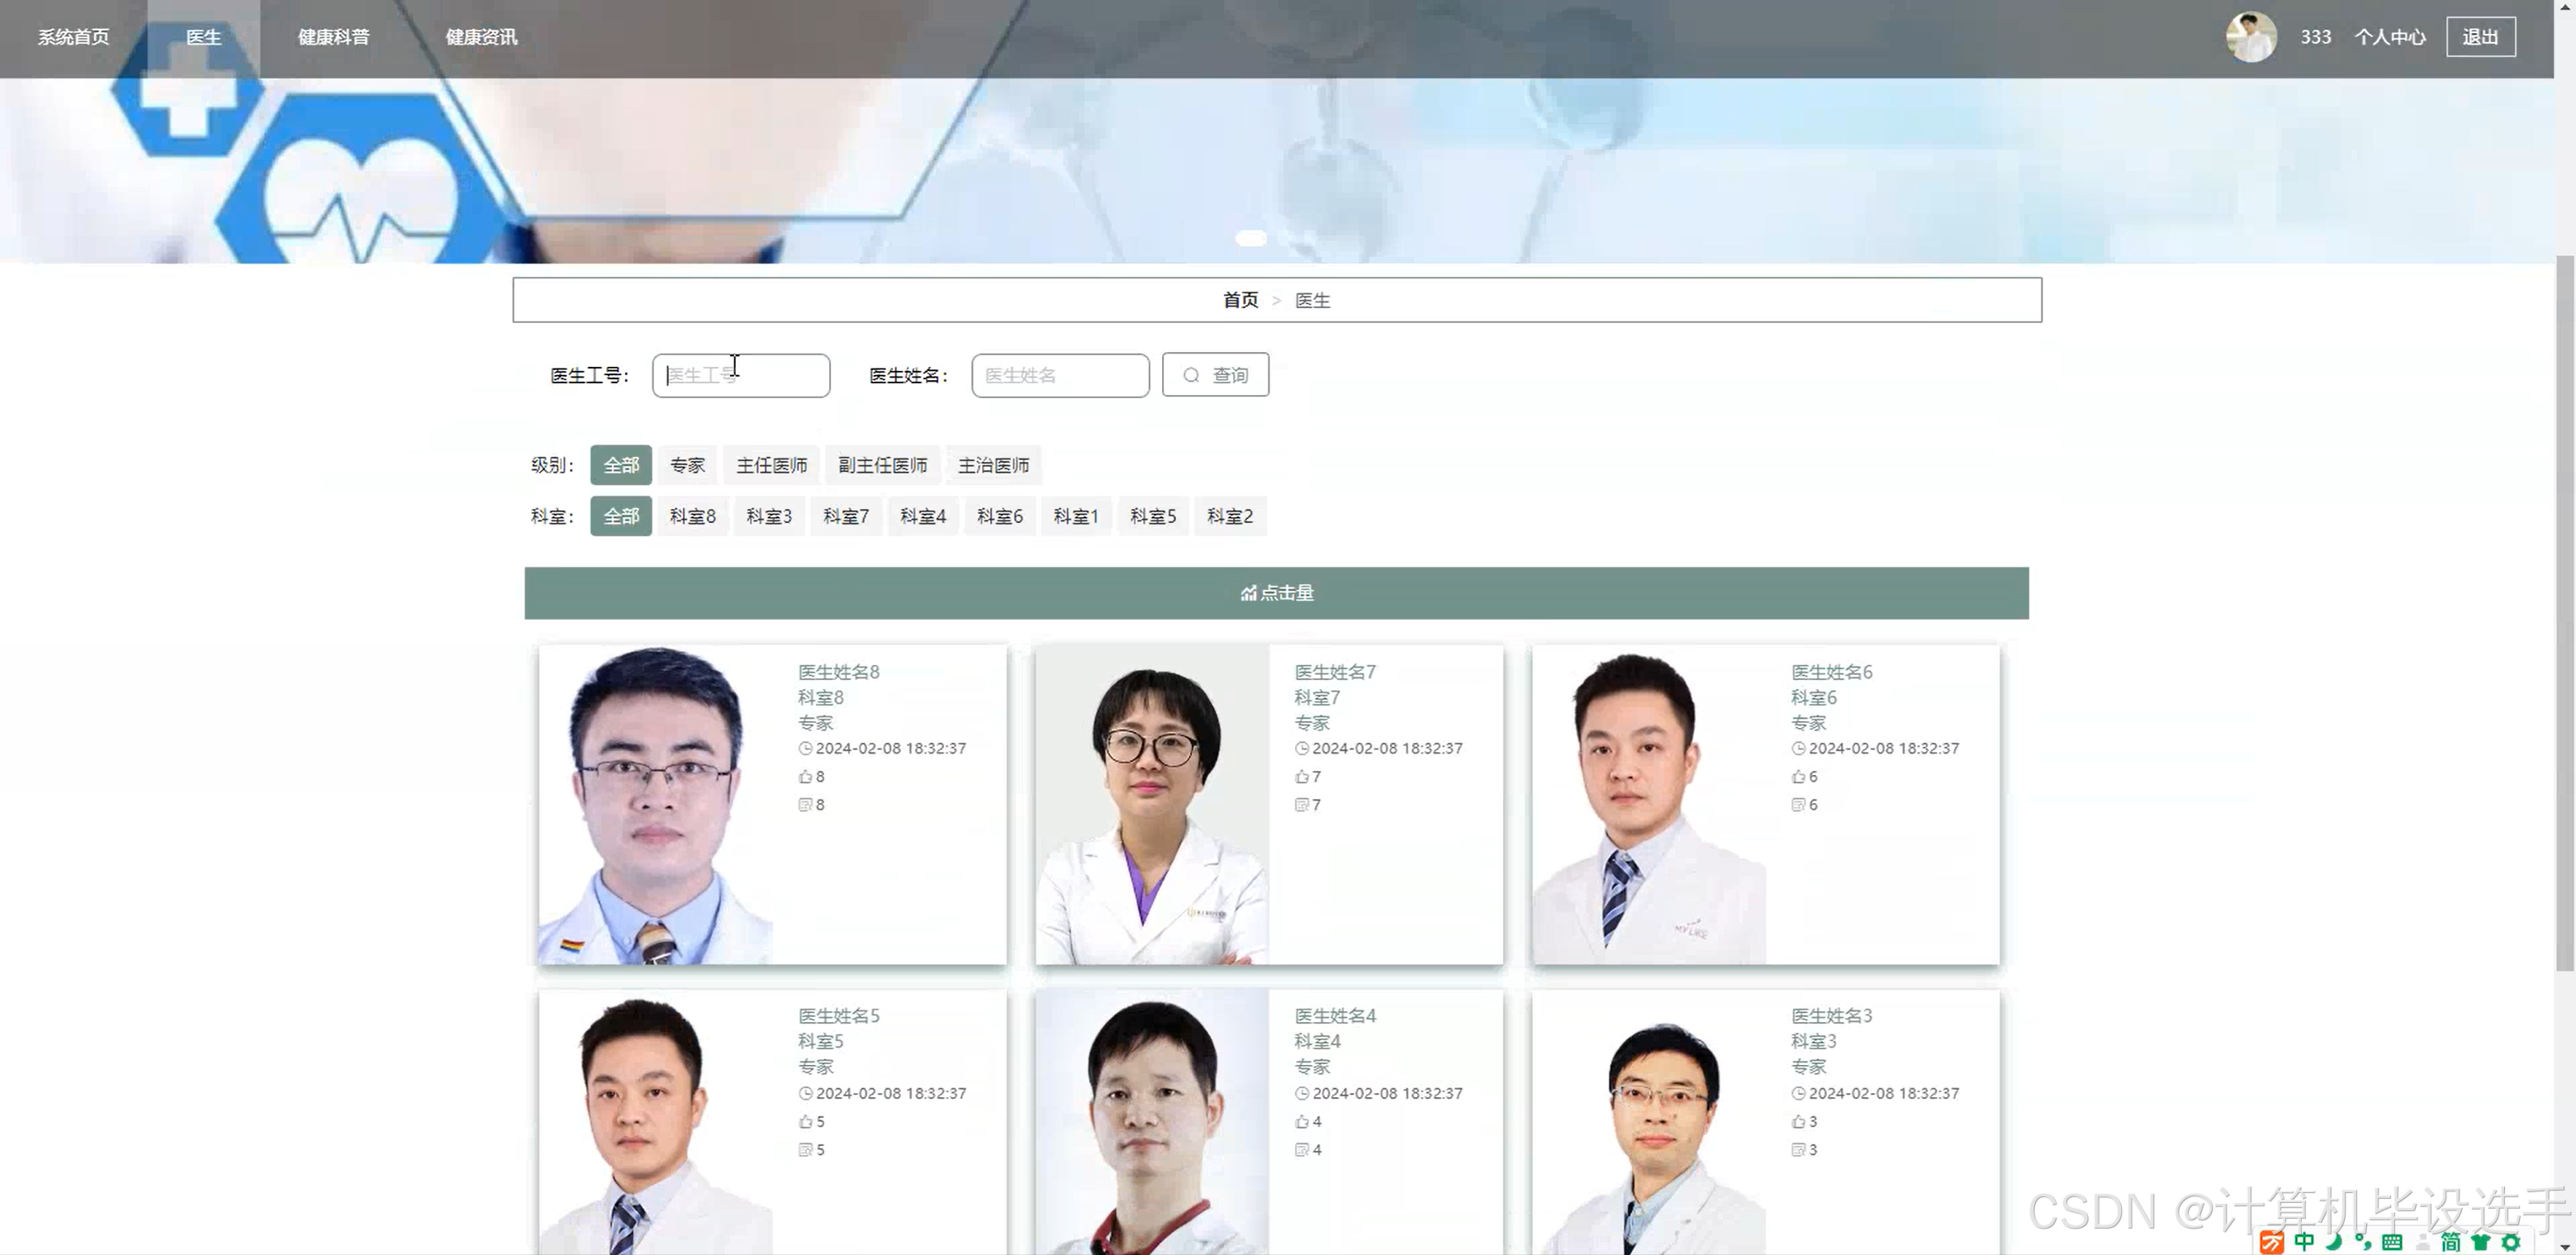Open the soft keyboard icon in IME toolbar
The width and height of the screenshot is (2576, 1255).
2392,1242
